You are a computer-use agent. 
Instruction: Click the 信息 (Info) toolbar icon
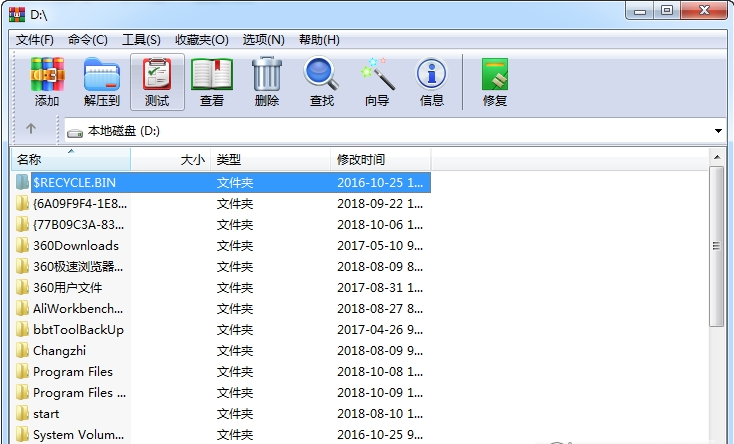[432, 74]
